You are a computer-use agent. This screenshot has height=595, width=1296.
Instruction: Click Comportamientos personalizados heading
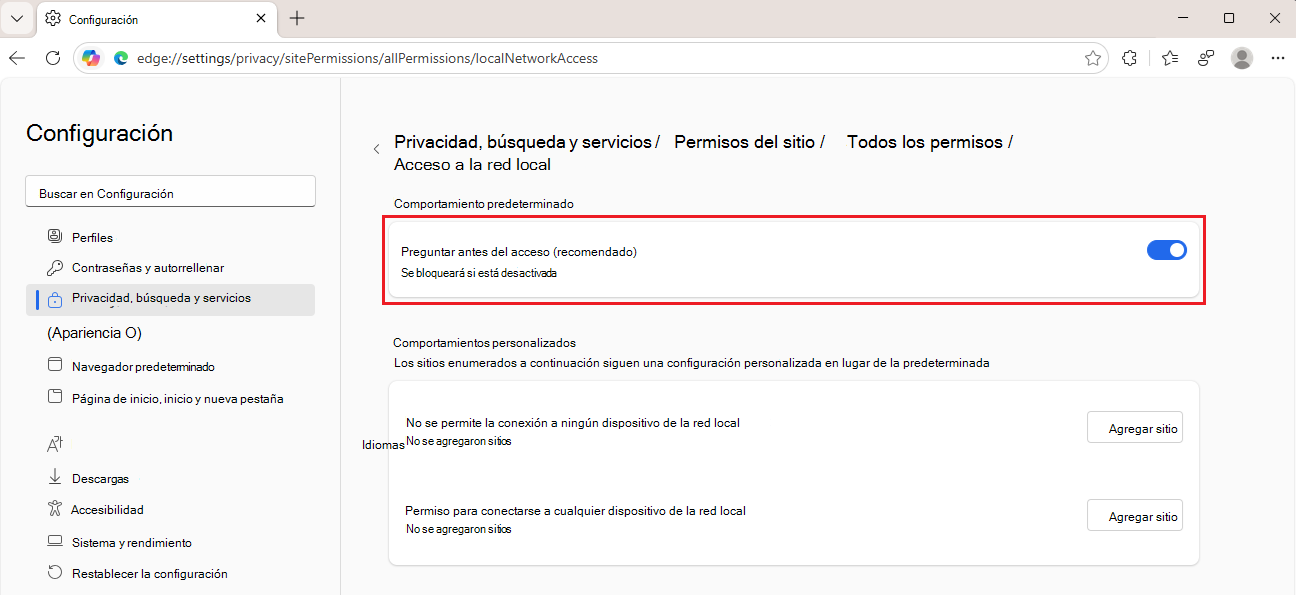pos(485,342)
